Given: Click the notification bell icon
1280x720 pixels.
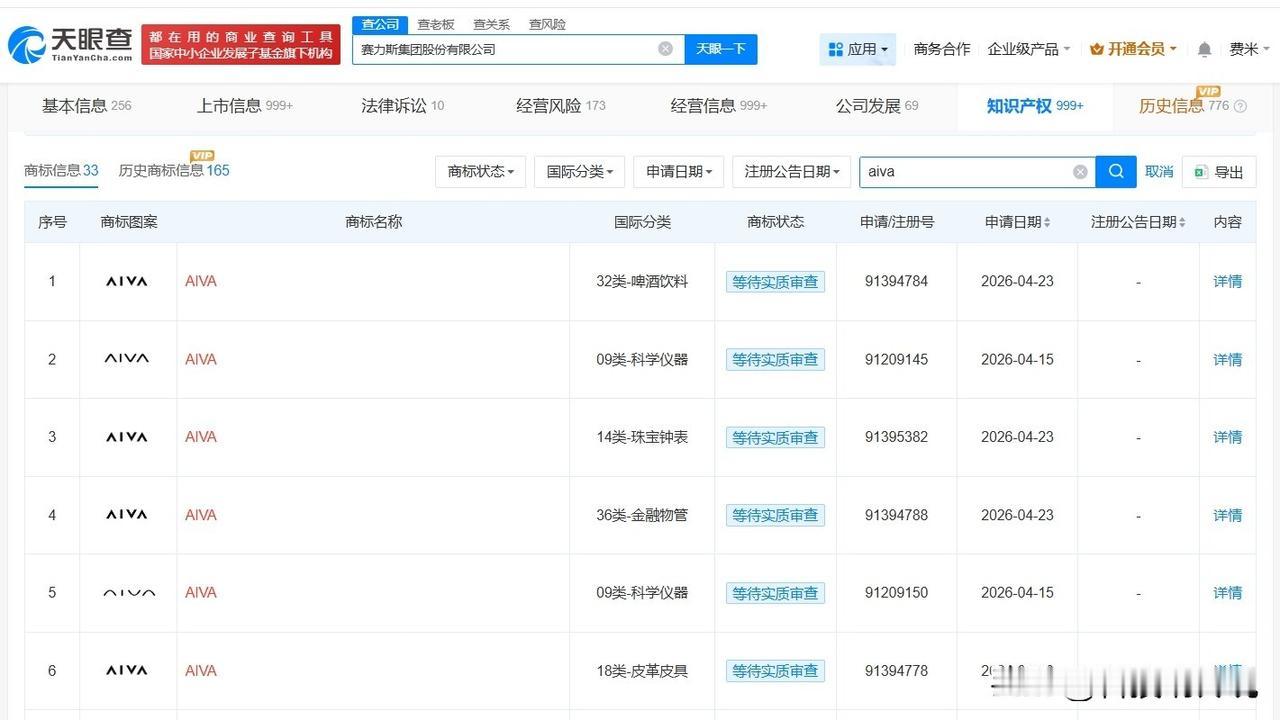Looking at the screenshot, I should pos(1204,49).
